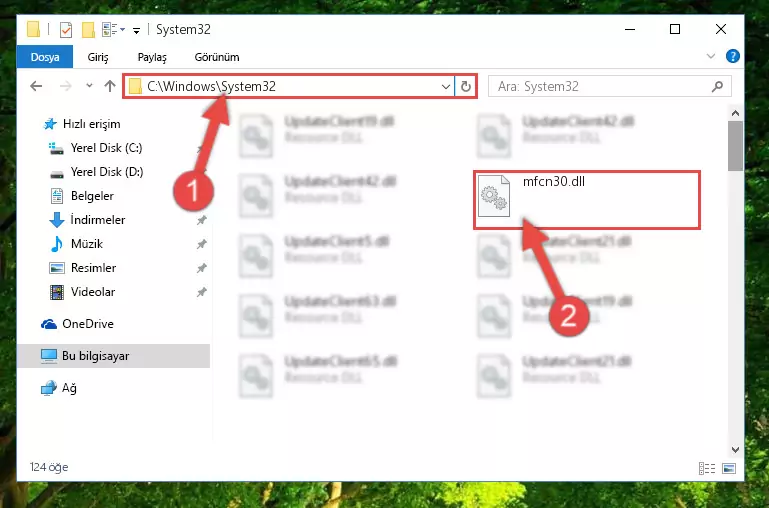The image size is (769, 508).
Task: Open Videolar folder in sidebar
Action: click(93, 292)
